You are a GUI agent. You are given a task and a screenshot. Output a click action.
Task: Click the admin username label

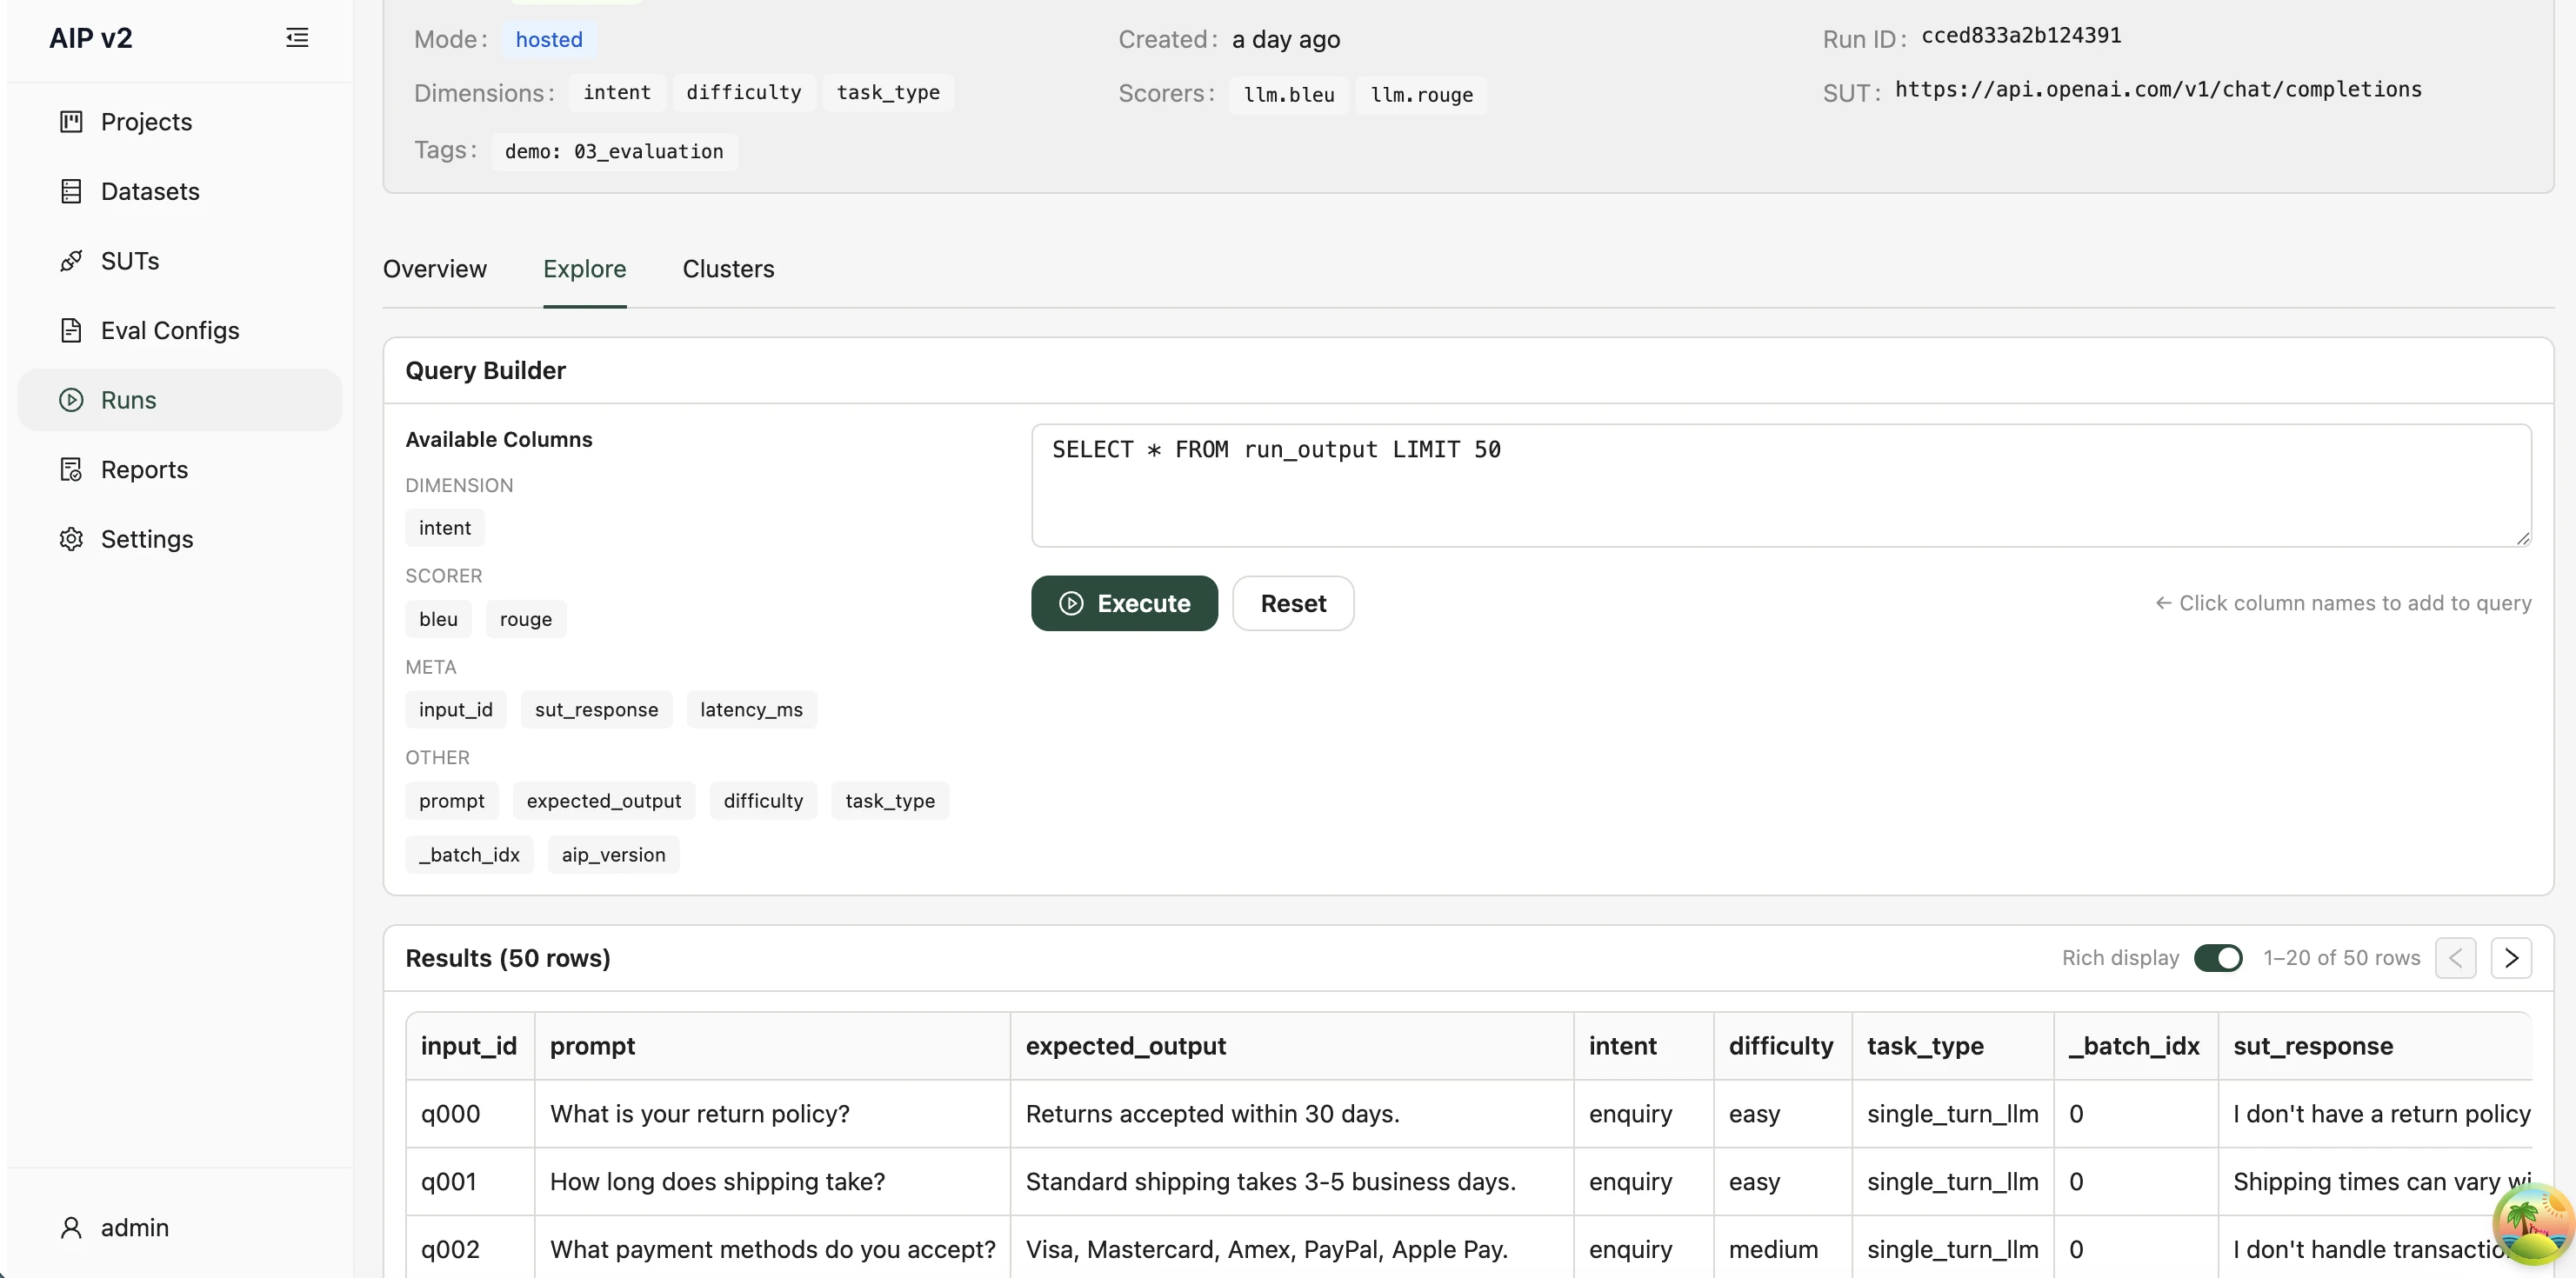pyautogui.click(x=135, y=1227)
